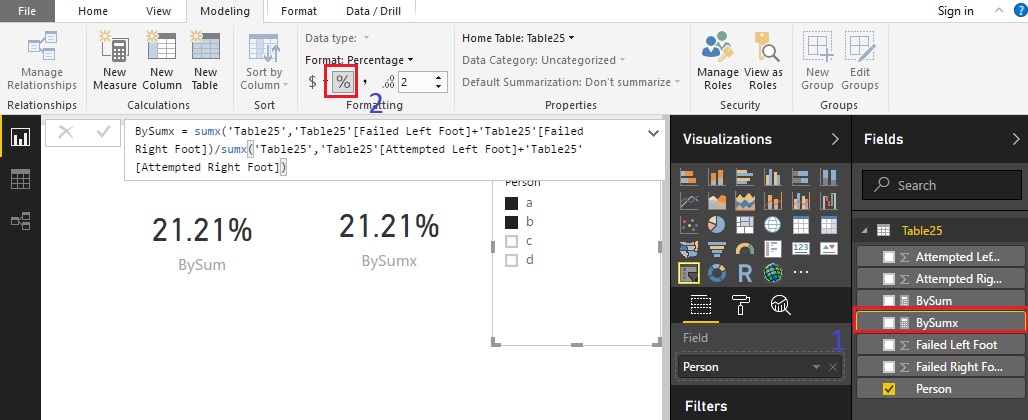1028x420 pixels.
Task: Open the File menu
Action: coord(27,11)
